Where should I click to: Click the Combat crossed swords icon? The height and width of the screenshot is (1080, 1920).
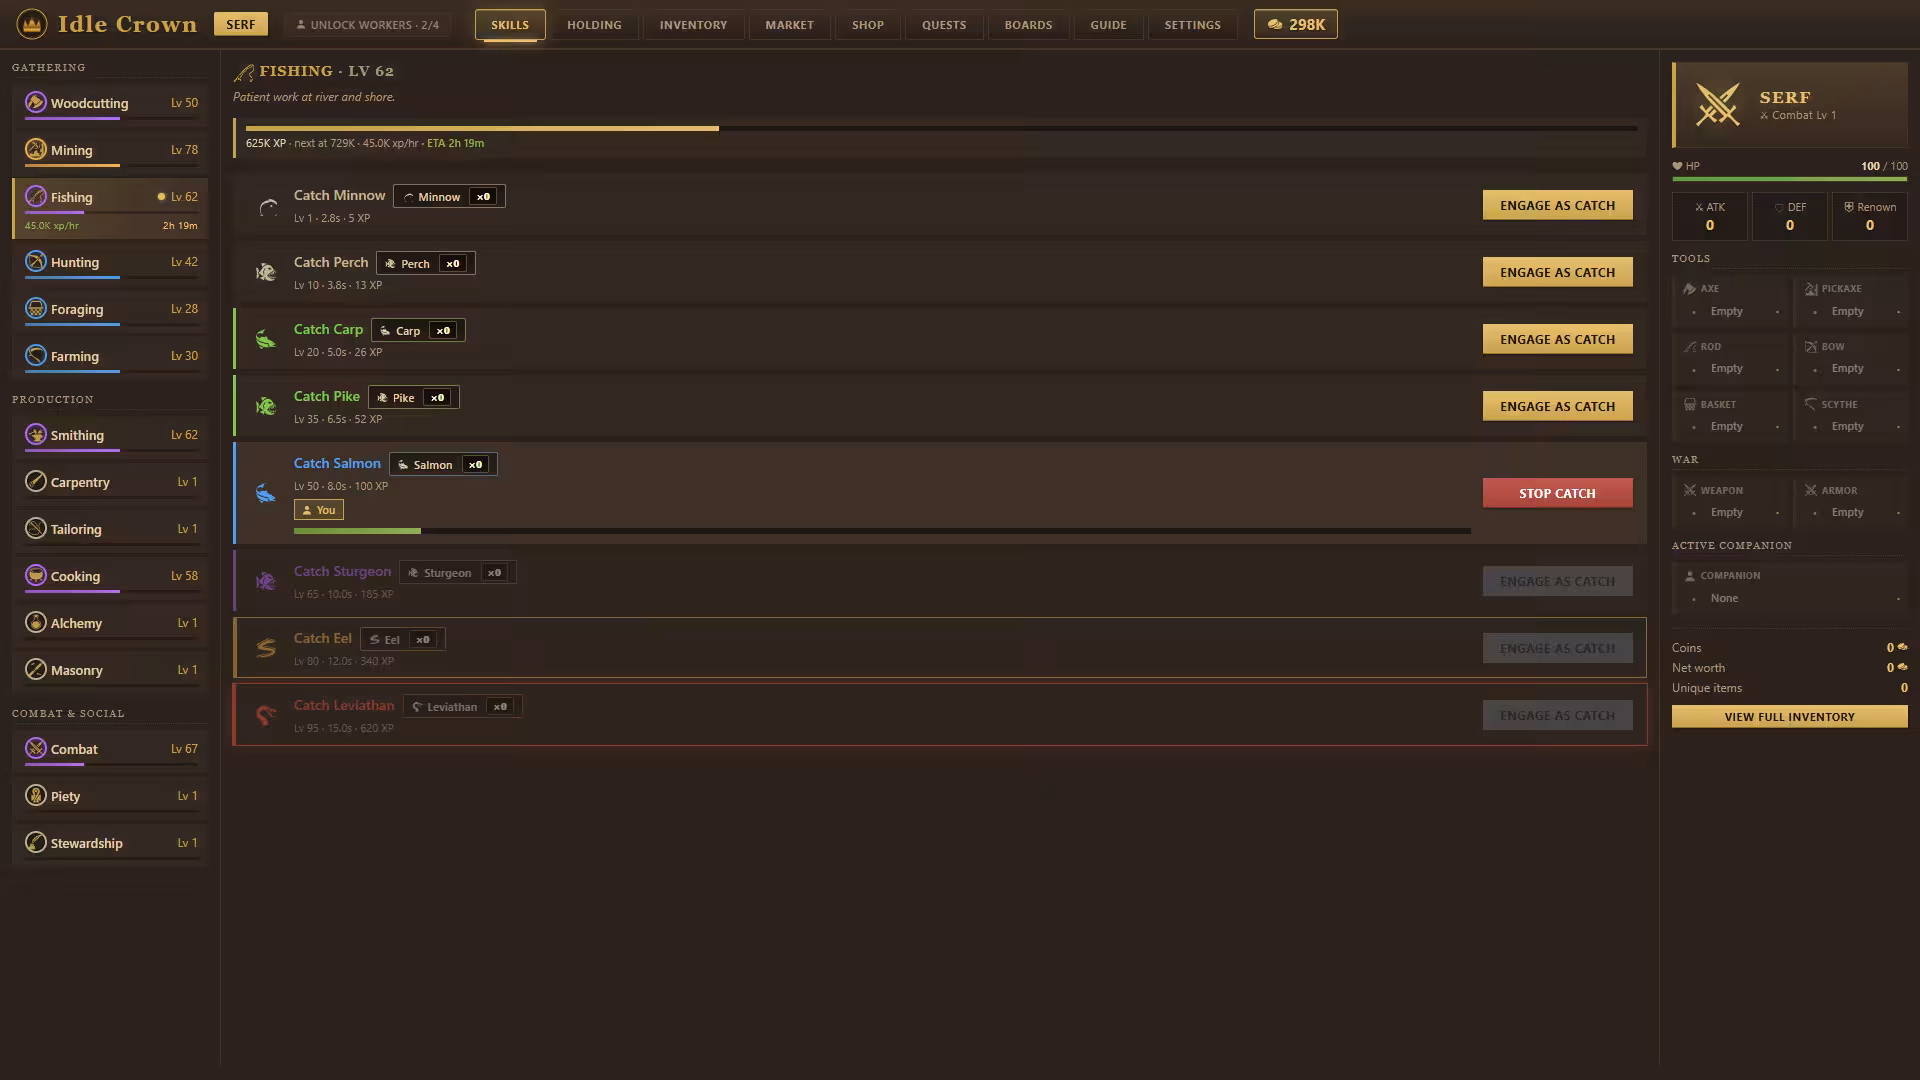tap(36, 748)
